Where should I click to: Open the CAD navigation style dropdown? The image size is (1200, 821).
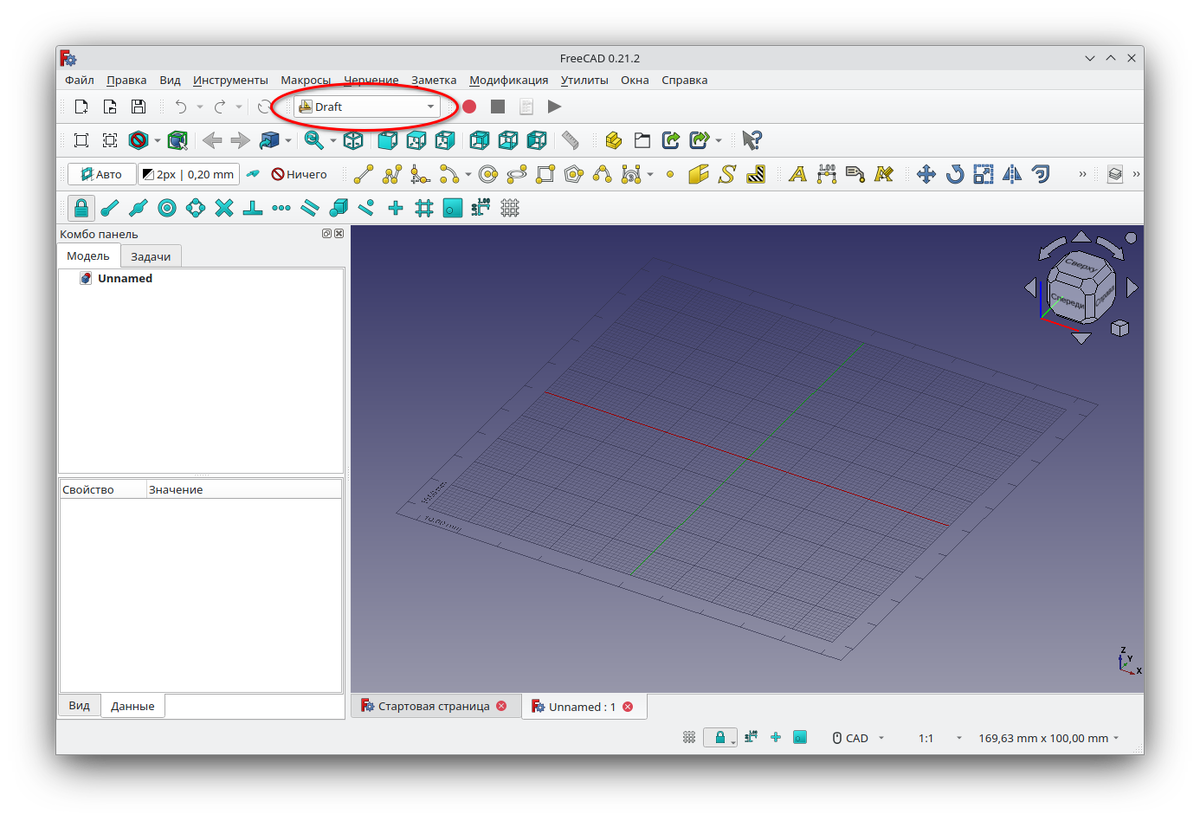click(859, 738)
